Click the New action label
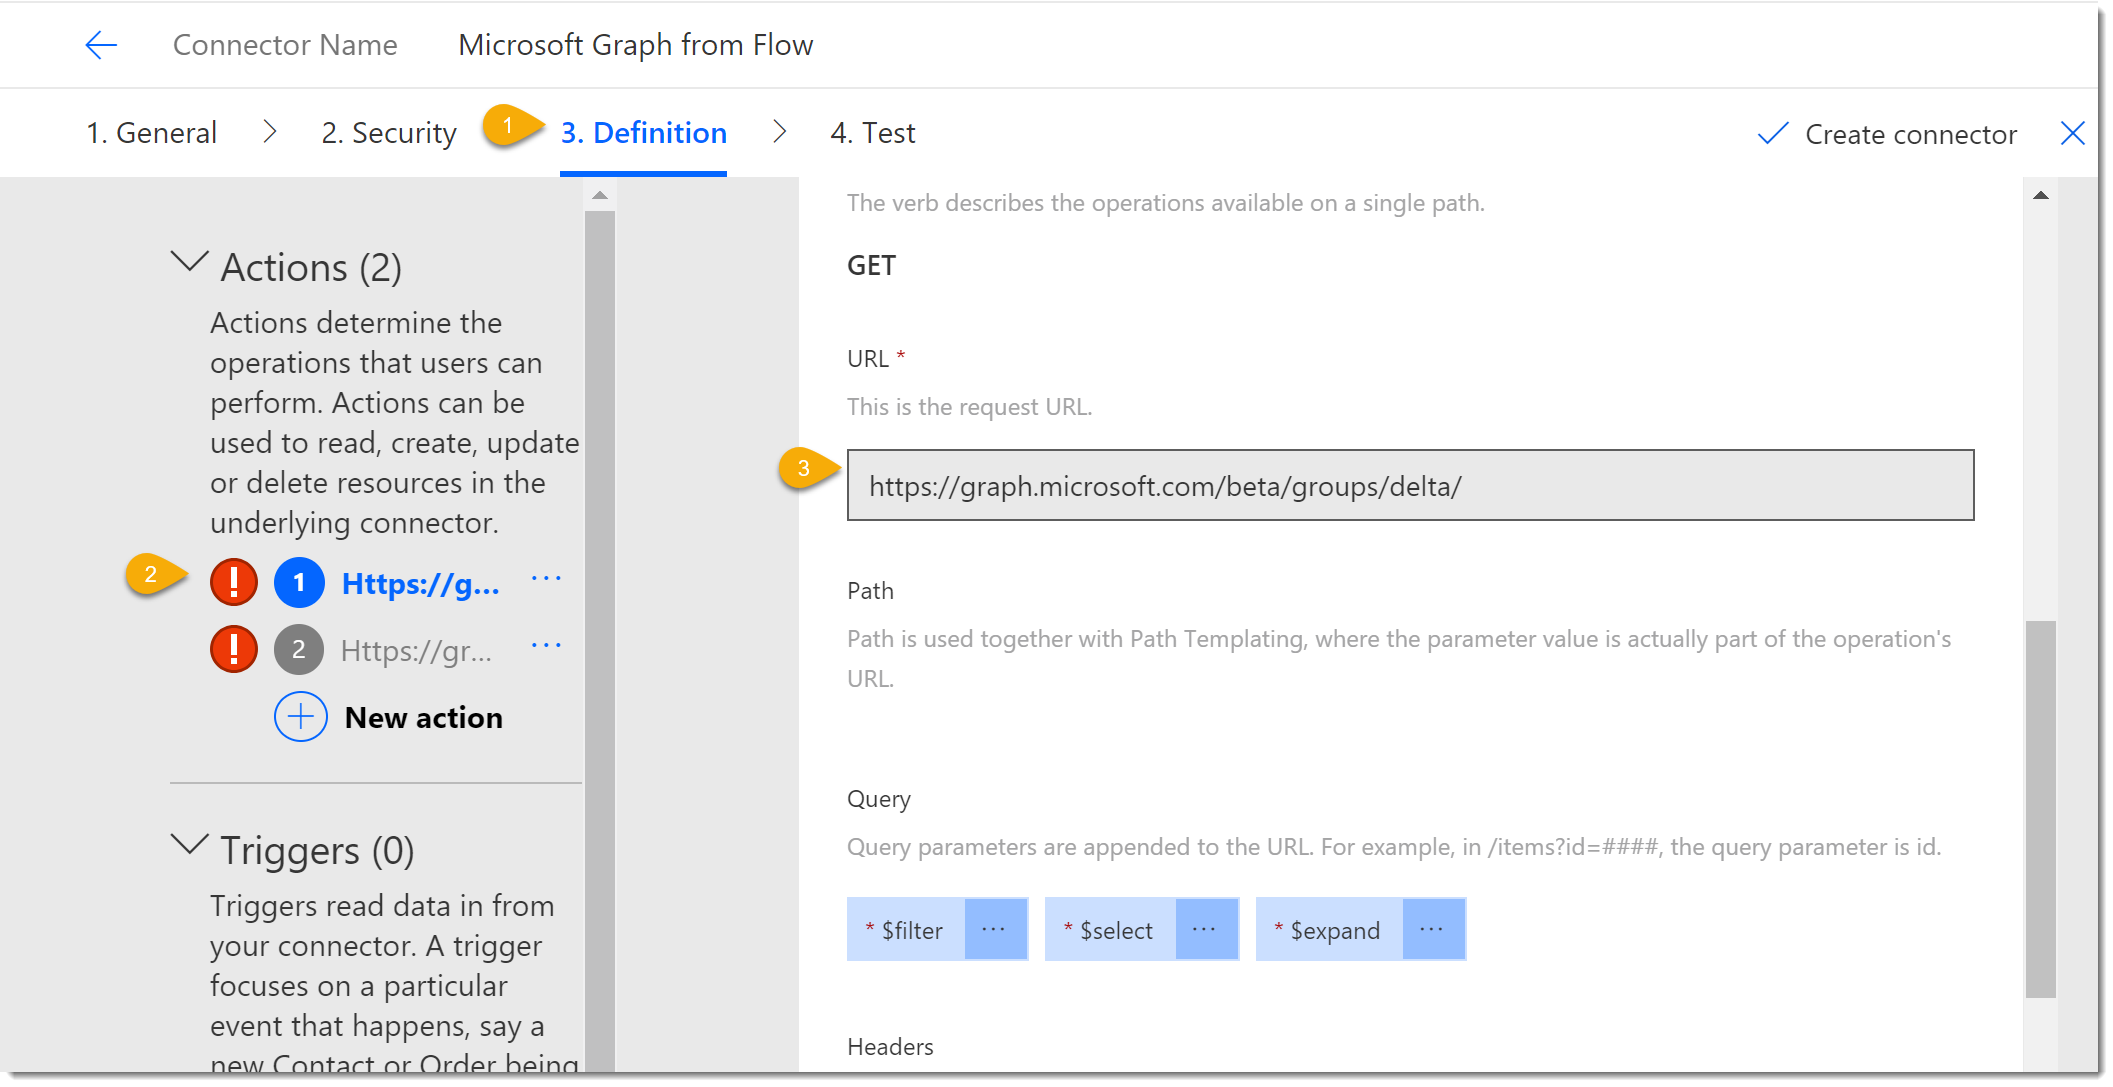Screen dimensions: 2113x1087 point(424,718)
